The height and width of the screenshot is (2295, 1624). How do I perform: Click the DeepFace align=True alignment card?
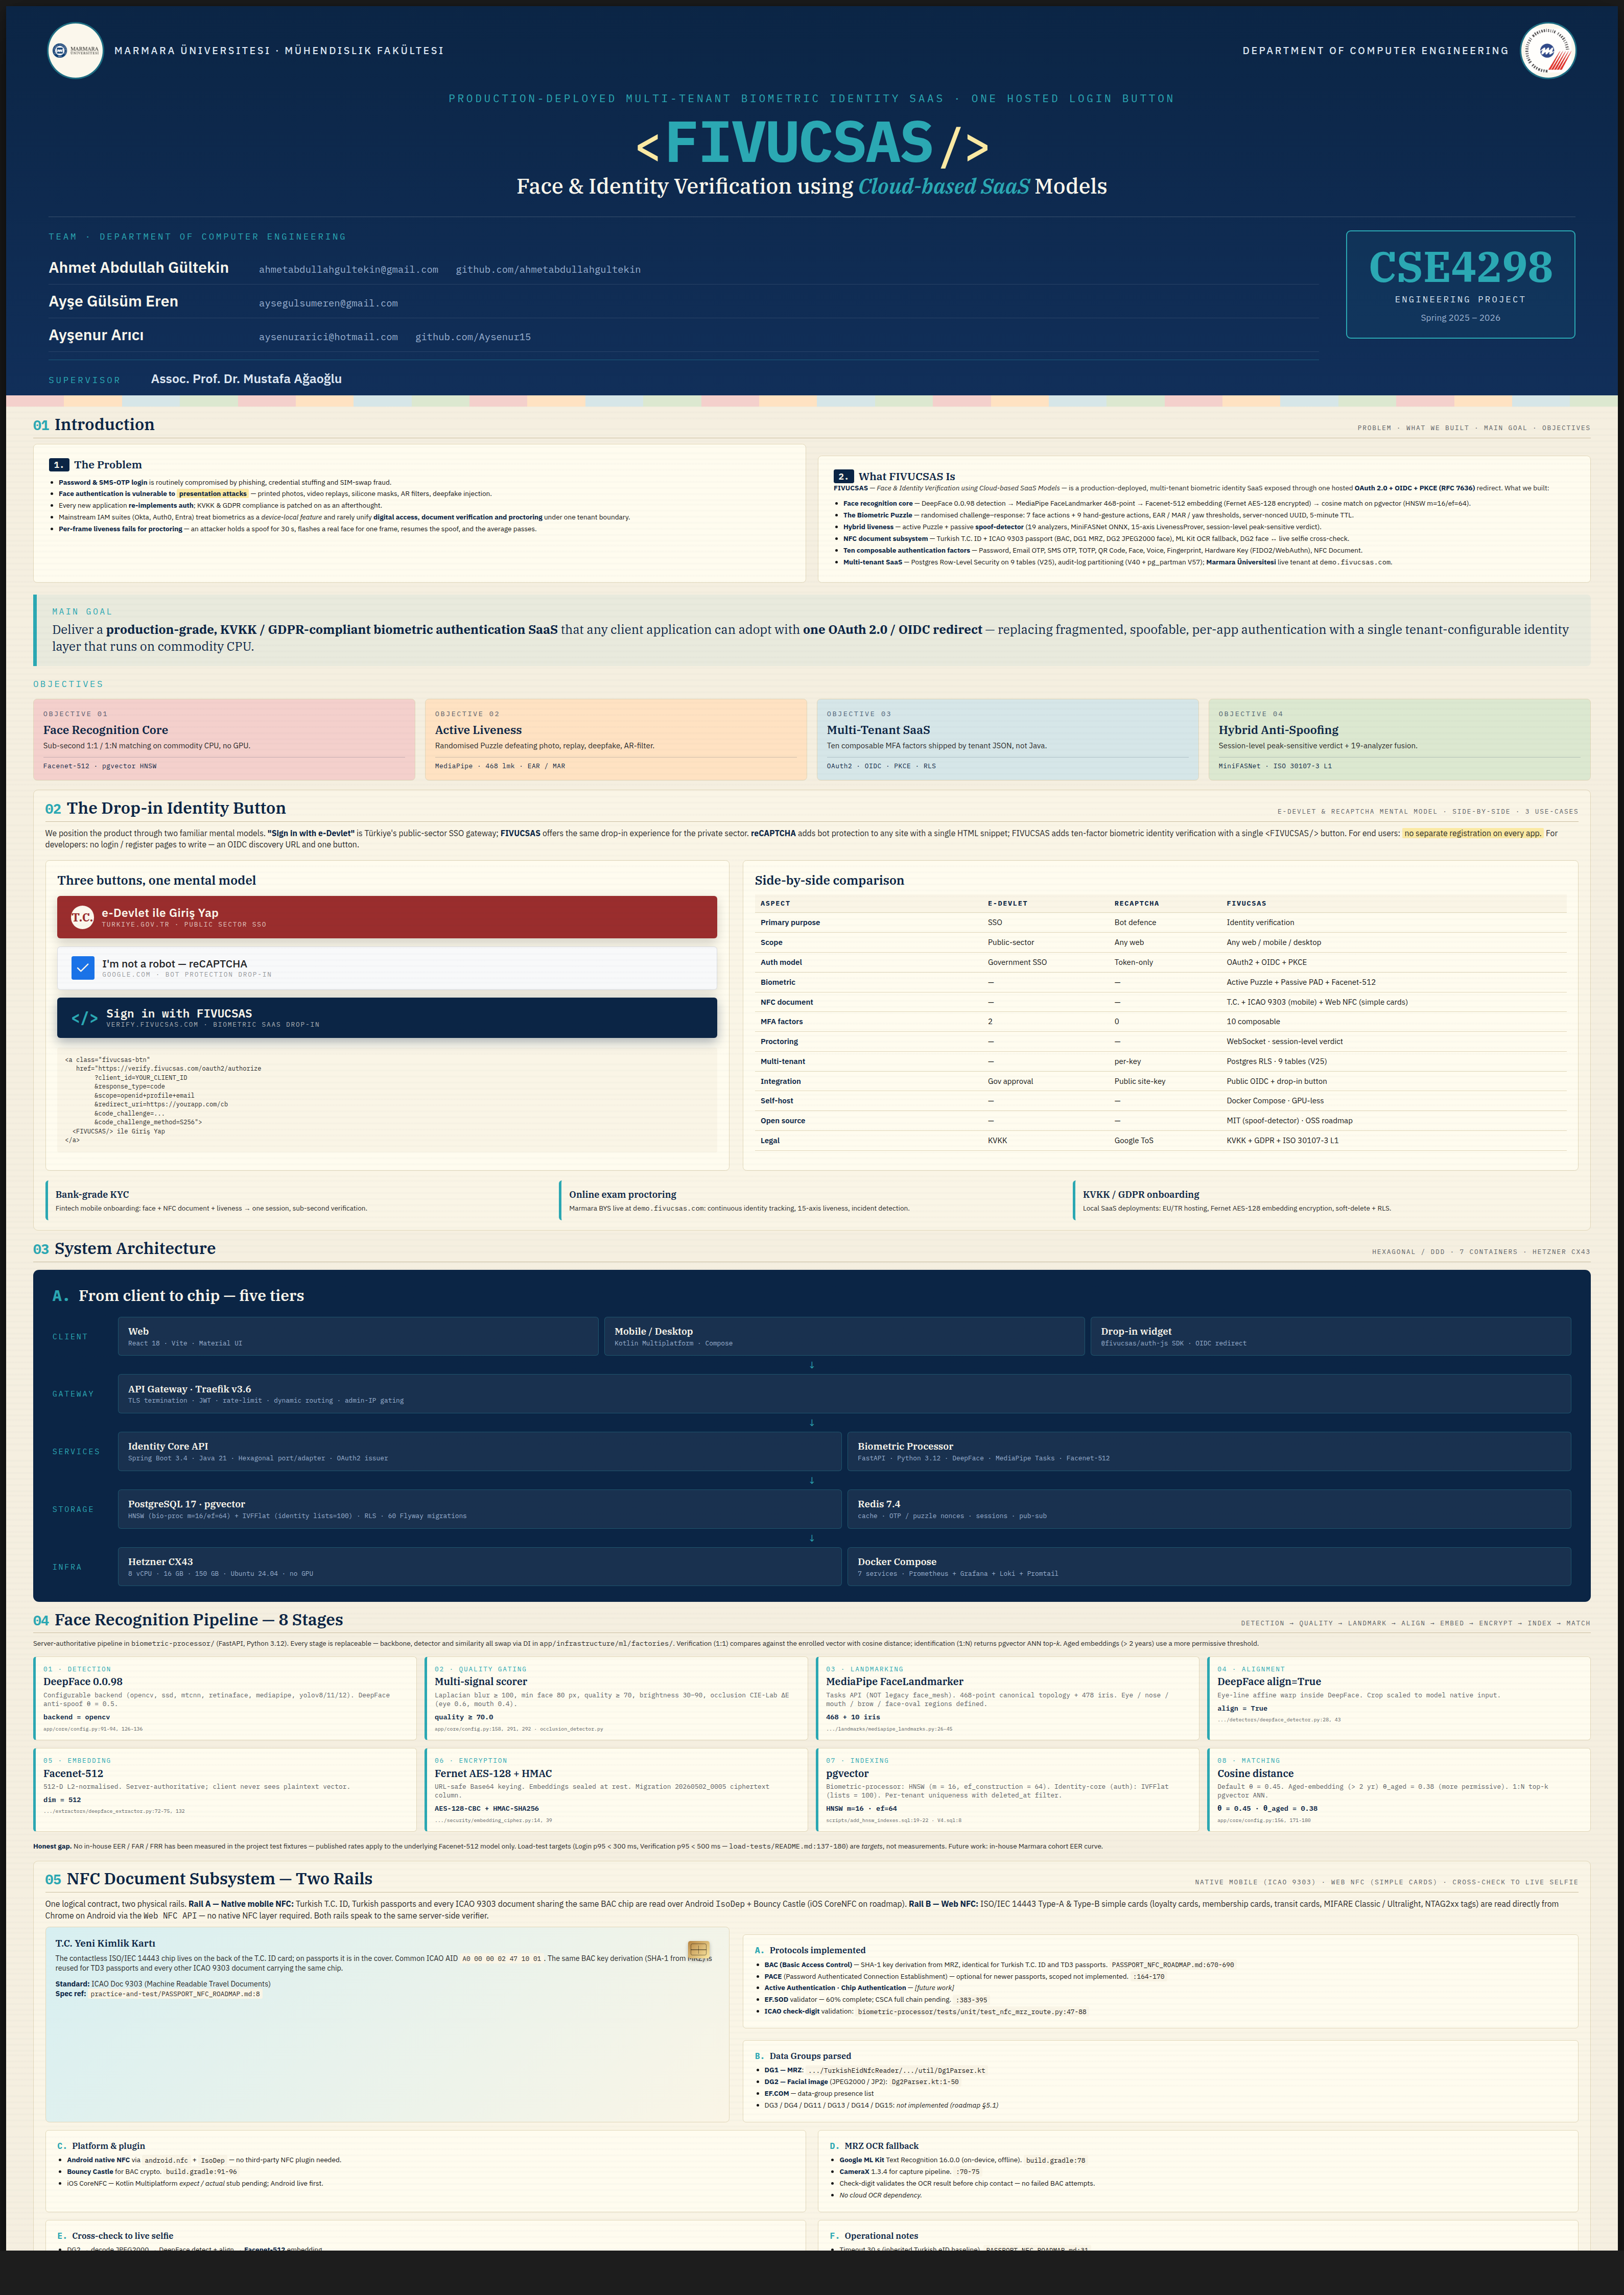click(1399, 1698)
